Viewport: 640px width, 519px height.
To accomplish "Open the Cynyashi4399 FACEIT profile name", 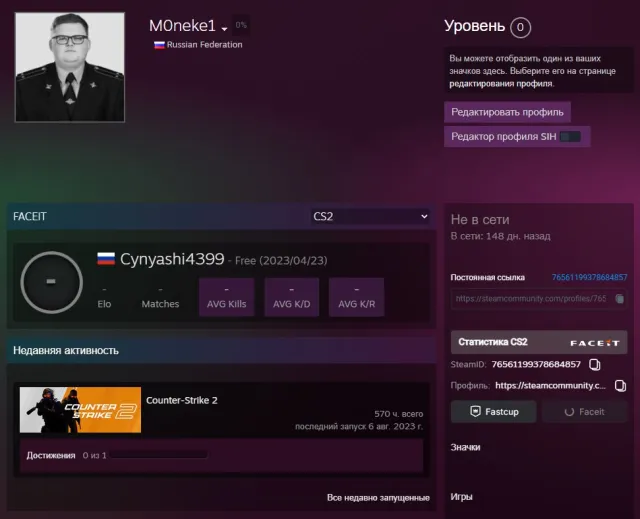I will 172,259.
